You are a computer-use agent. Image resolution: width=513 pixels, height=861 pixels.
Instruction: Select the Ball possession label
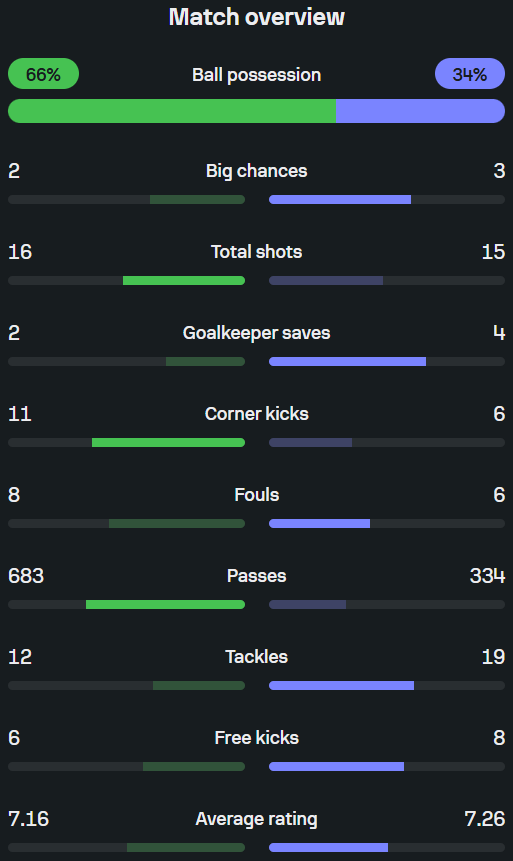(256, 75)
